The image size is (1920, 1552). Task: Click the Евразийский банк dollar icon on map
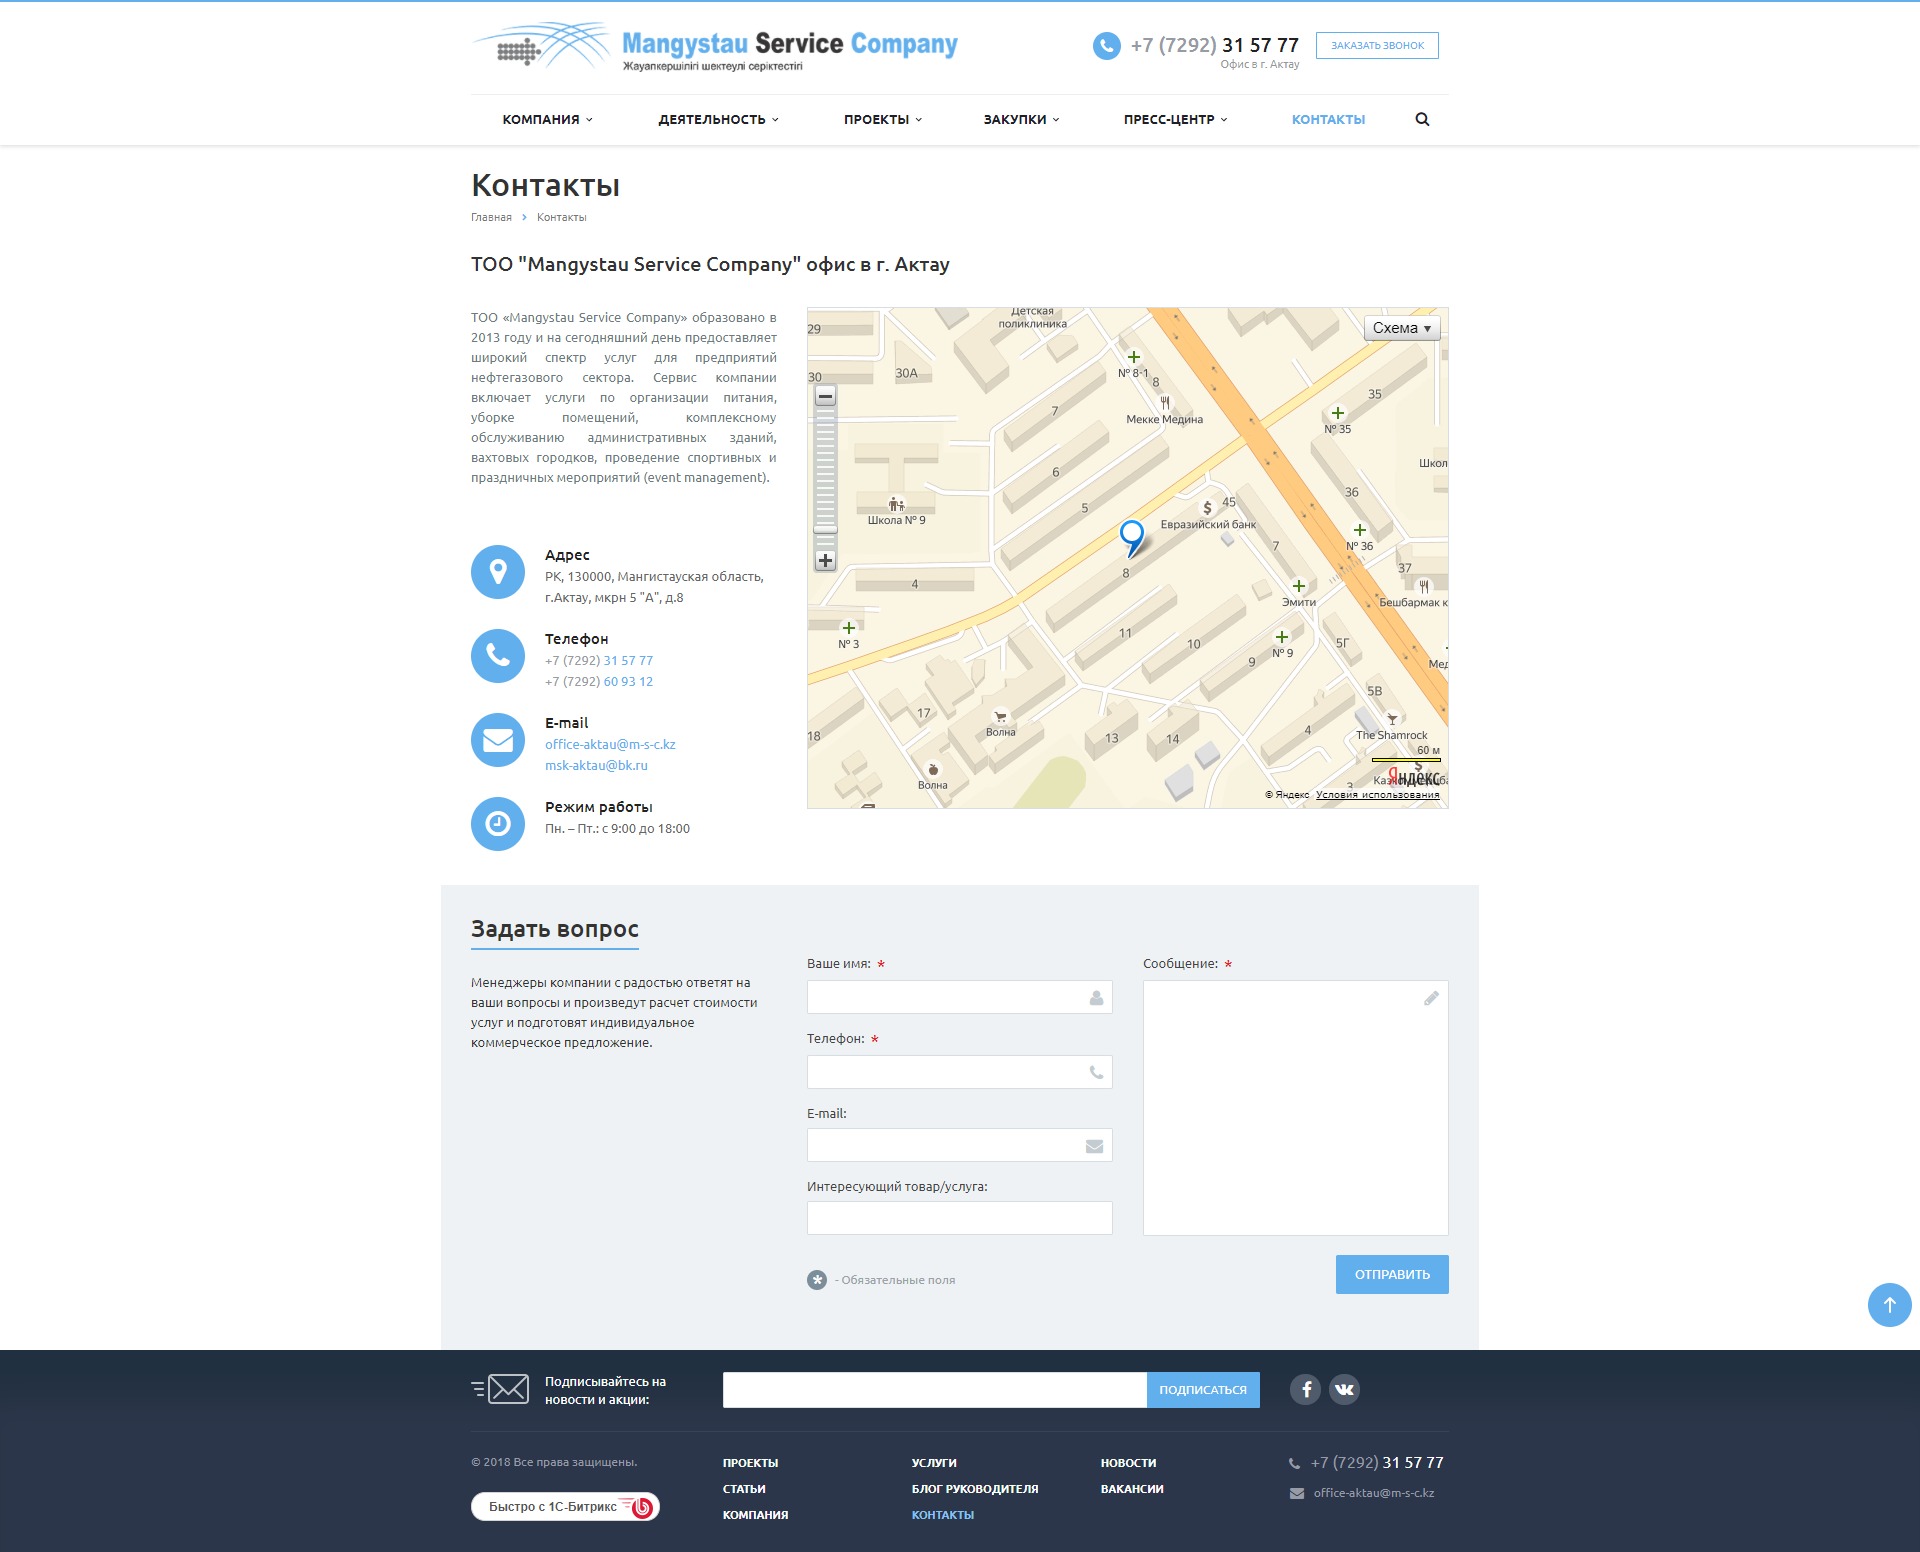pos(1207,508)
